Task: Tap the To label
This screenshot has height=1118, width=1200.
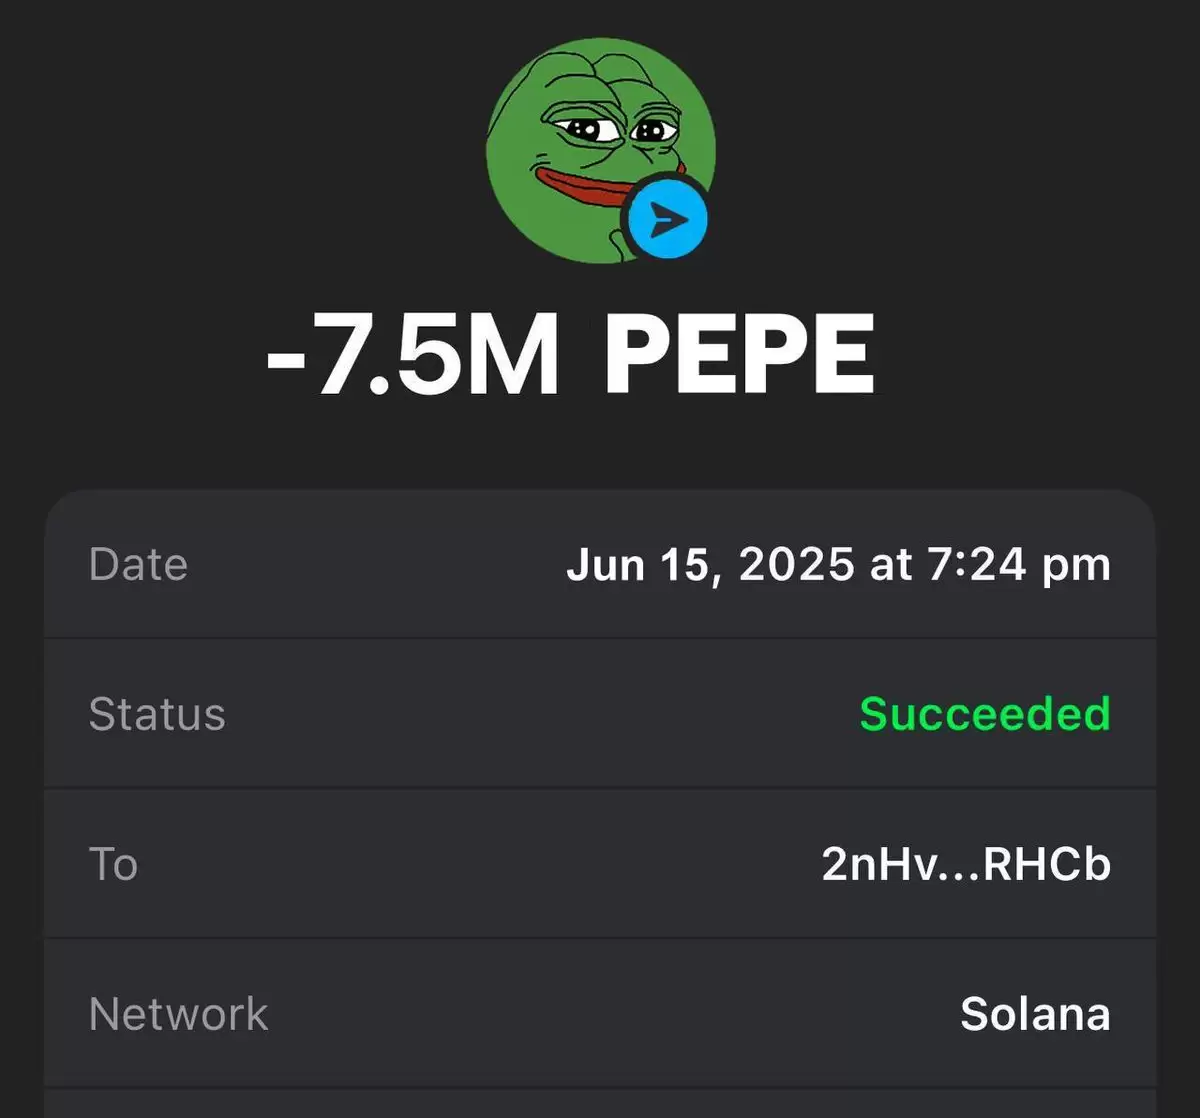Action: point(113,864)
